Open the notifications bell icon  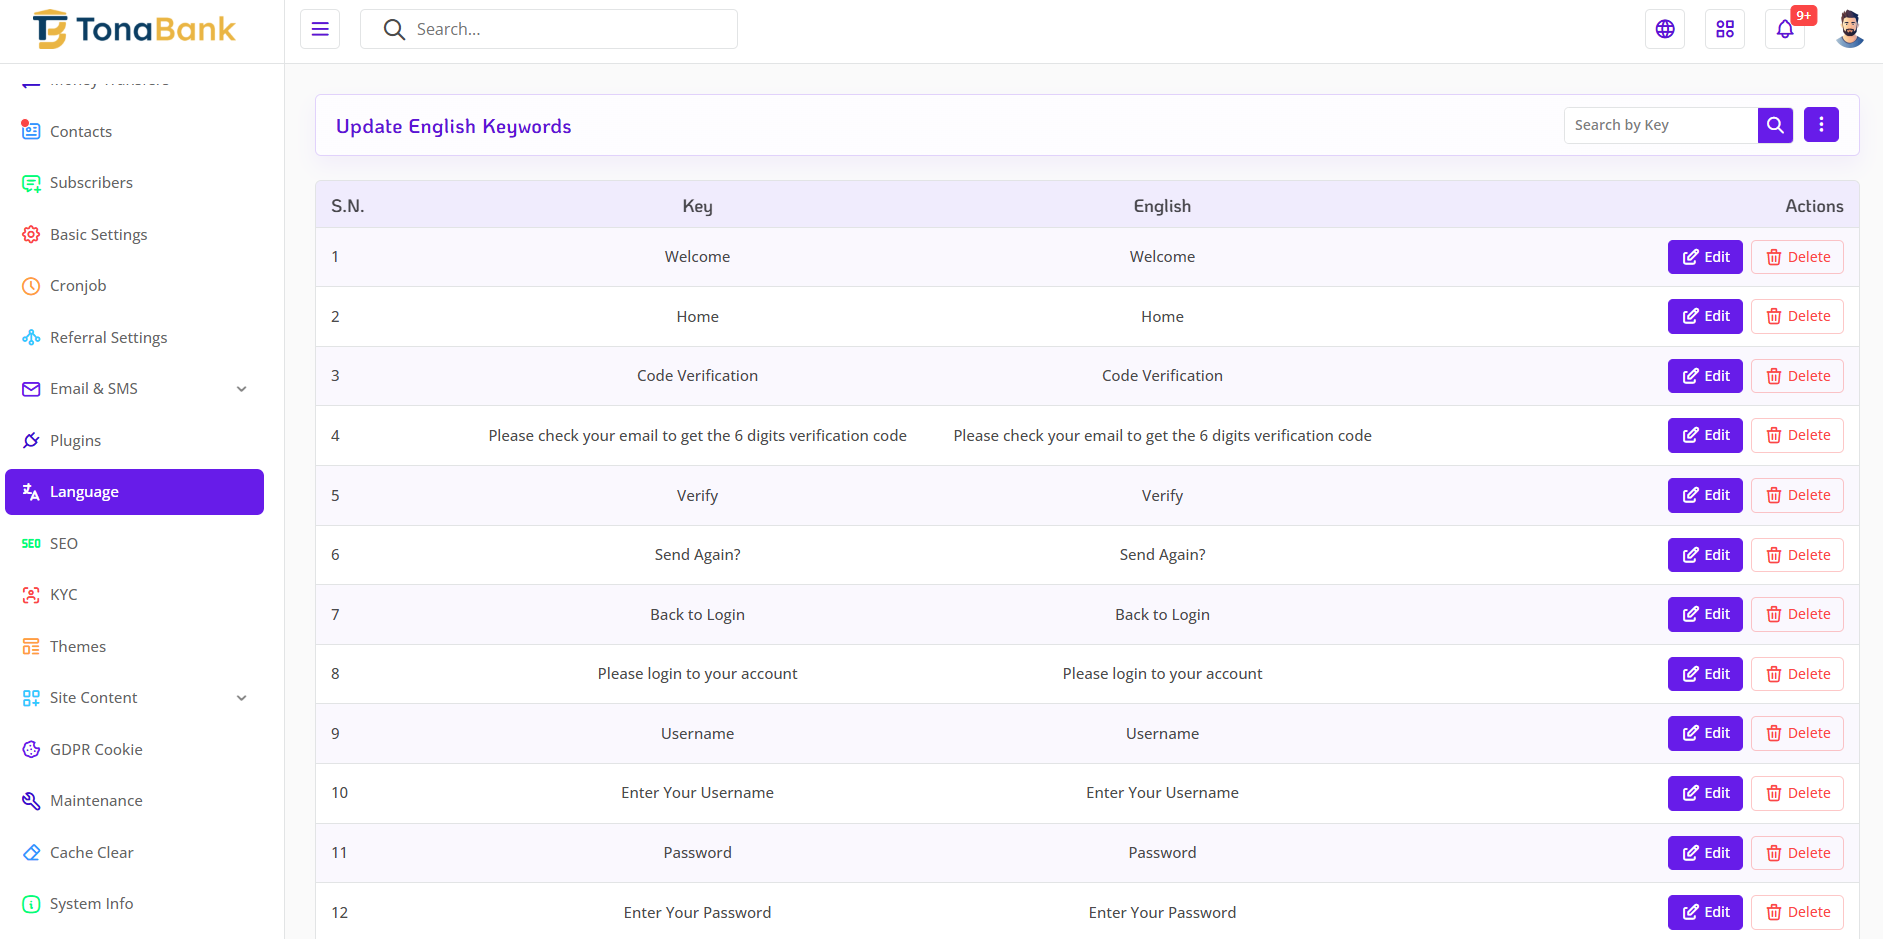(x=1785, y=29)
